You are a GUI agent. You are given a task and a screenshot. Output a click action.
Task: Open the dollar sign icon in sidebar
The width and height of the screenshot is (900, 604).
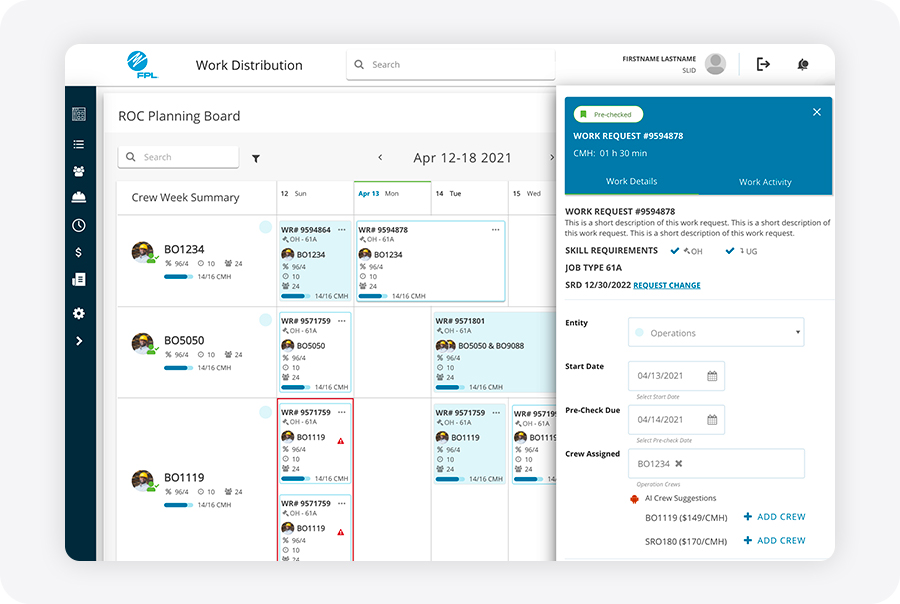[79, 252]
